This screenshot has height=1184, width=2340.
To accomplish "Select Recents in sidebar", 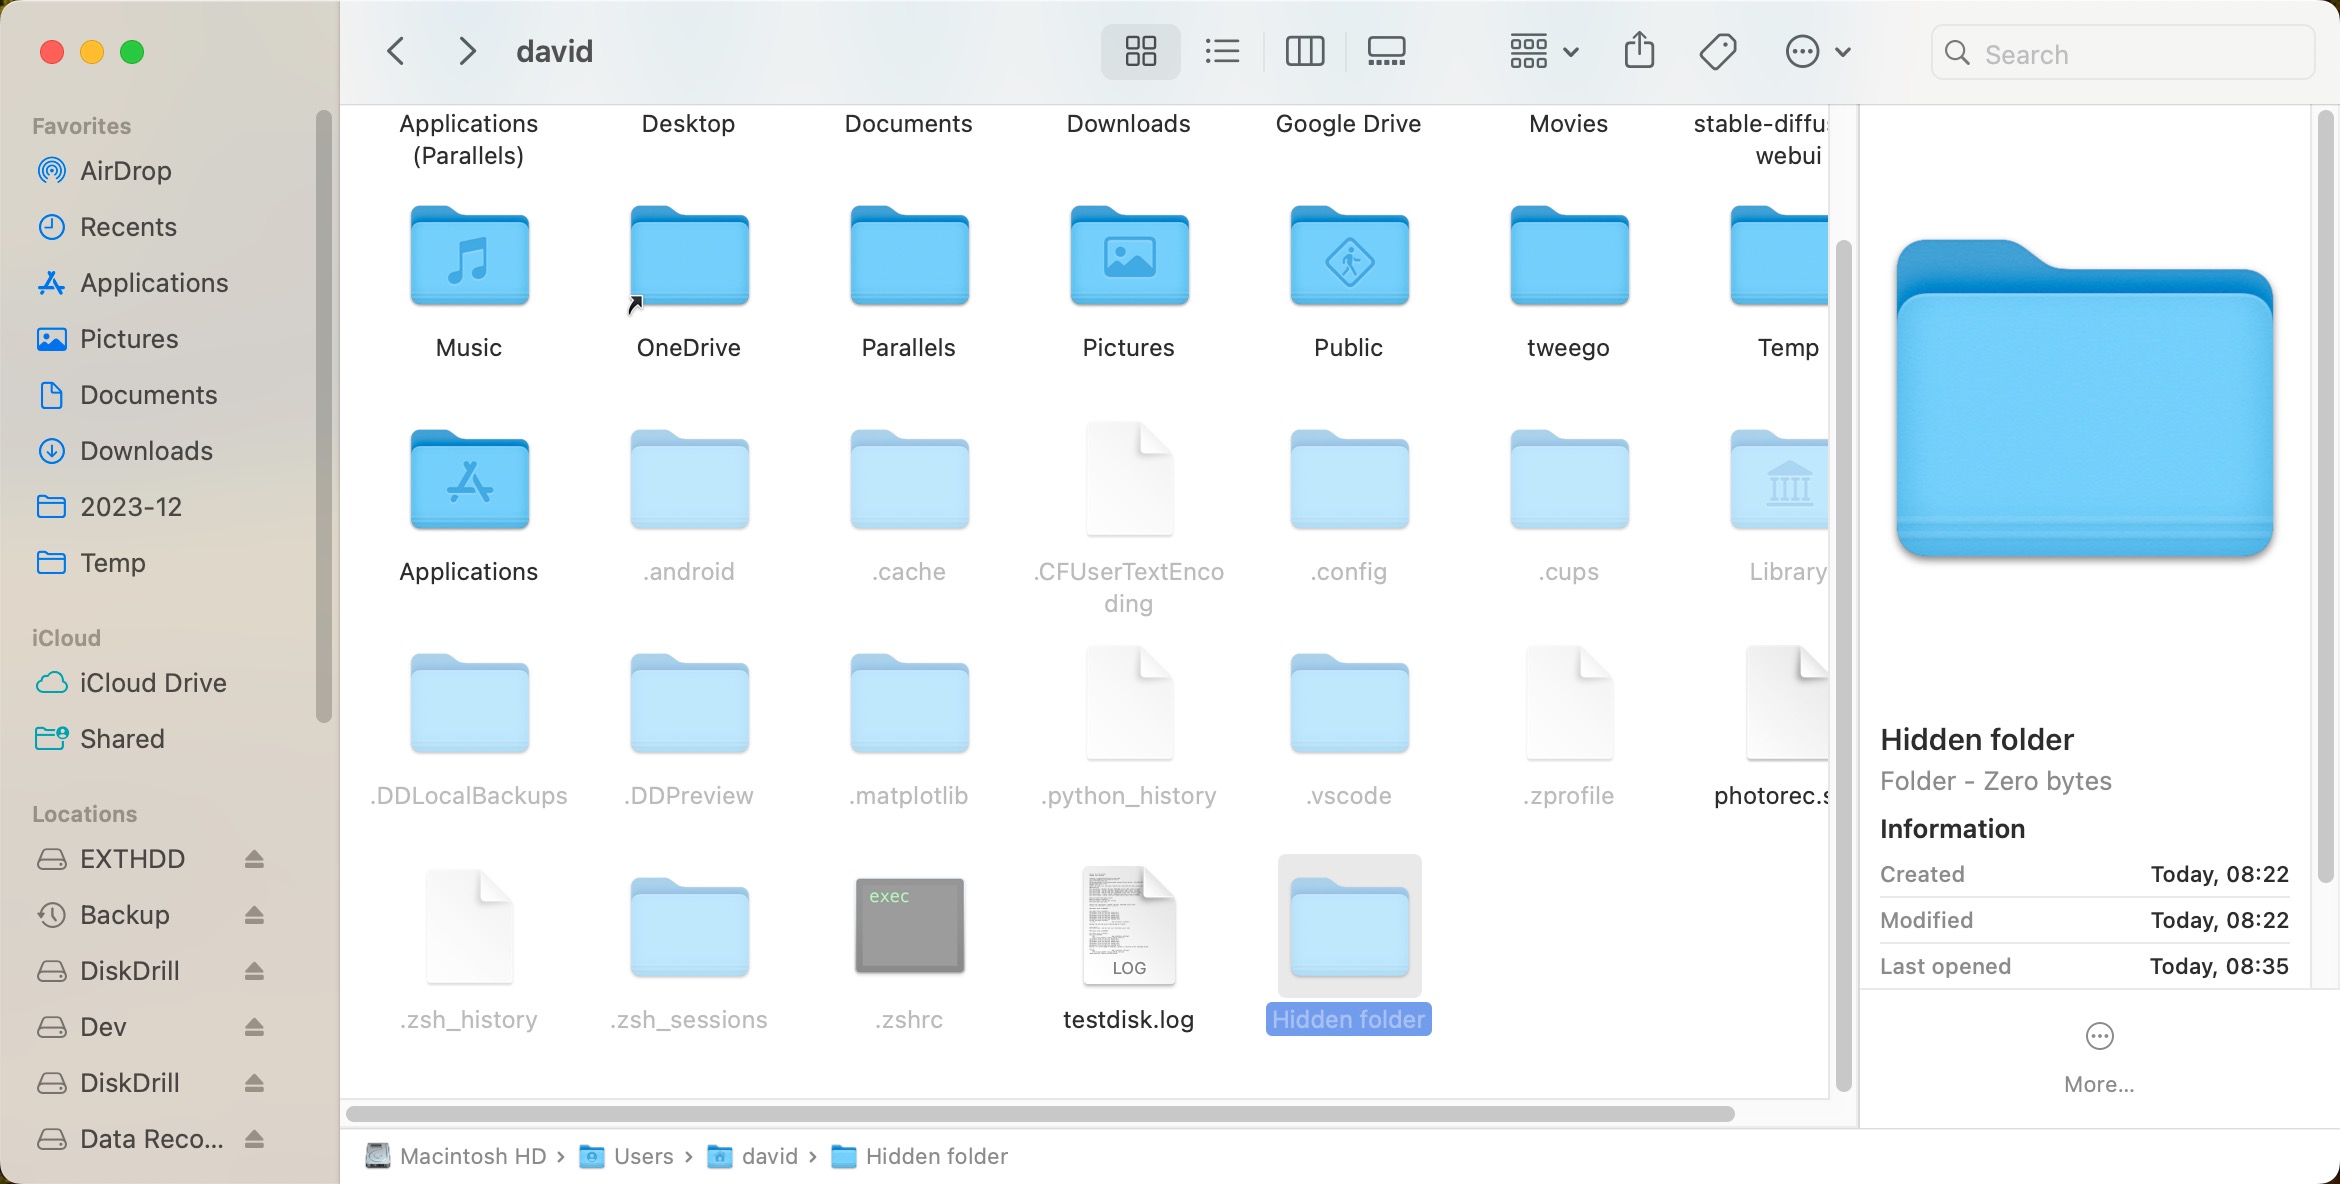I will (x=127, y=225).
